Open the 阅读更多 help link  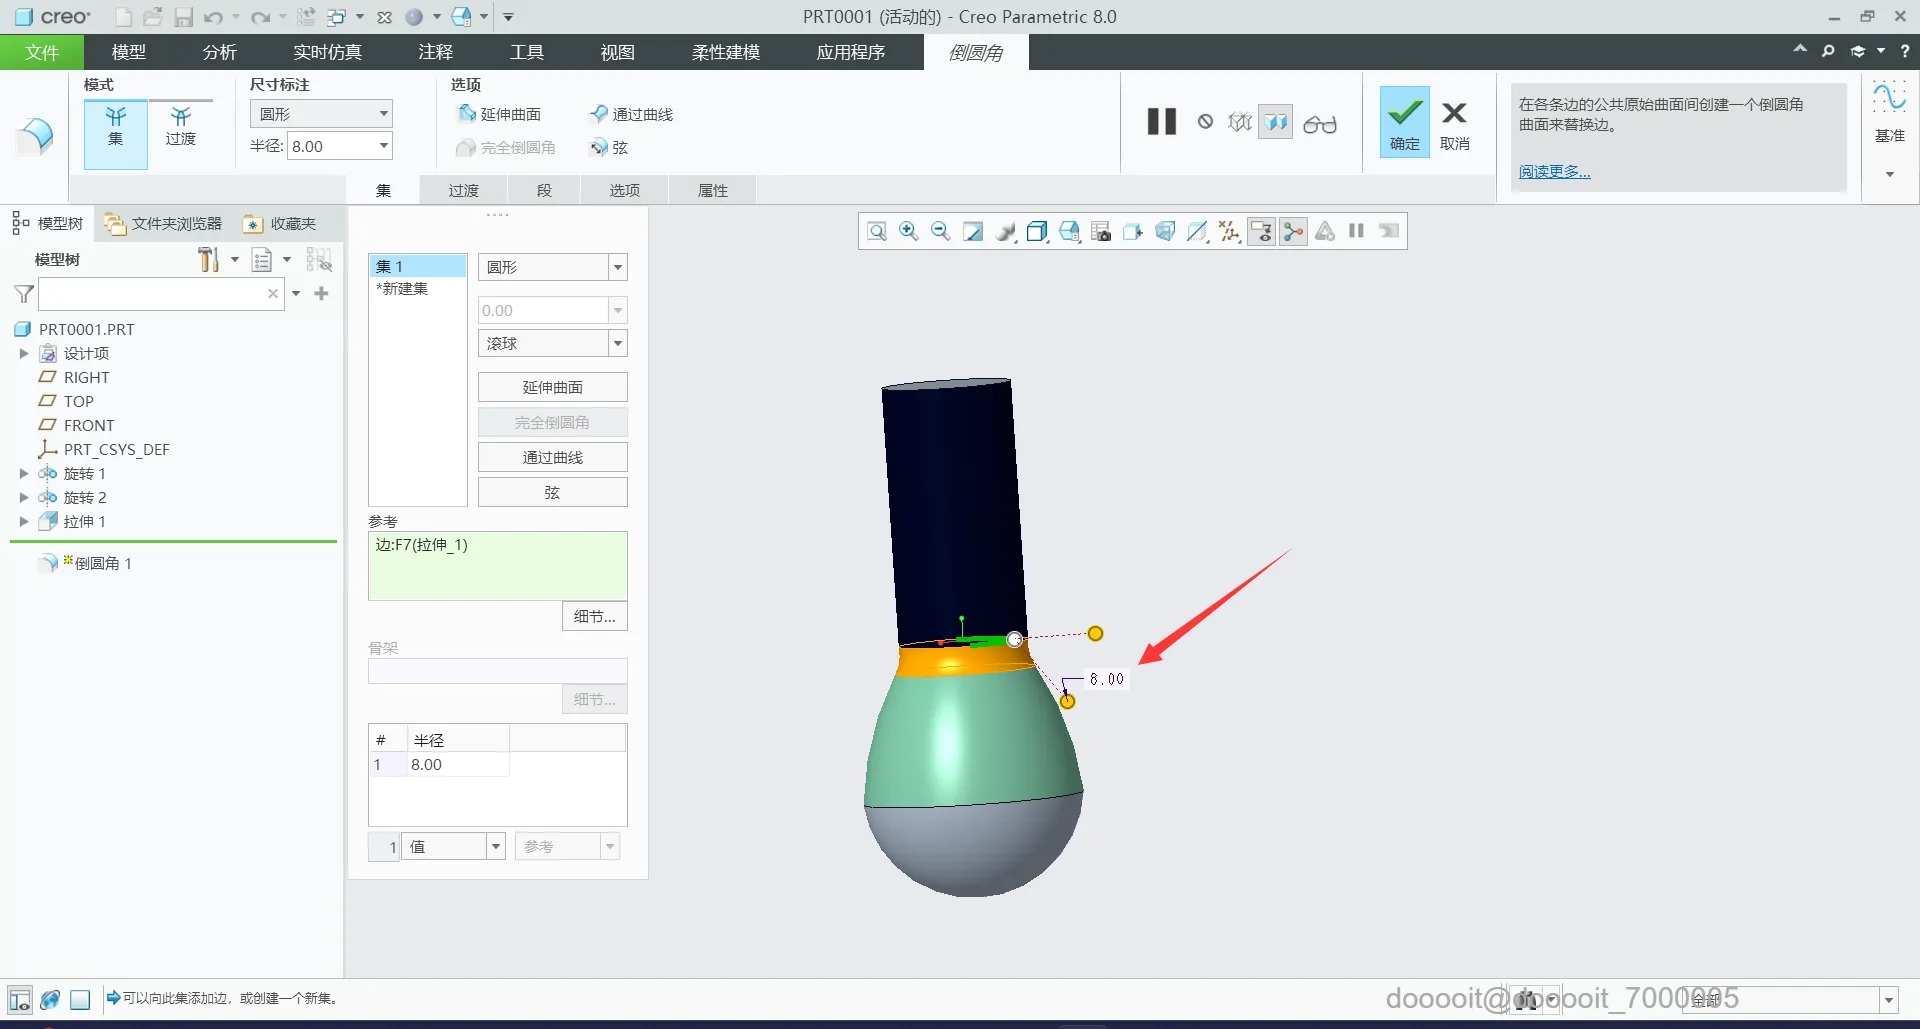coord(1554,172)
